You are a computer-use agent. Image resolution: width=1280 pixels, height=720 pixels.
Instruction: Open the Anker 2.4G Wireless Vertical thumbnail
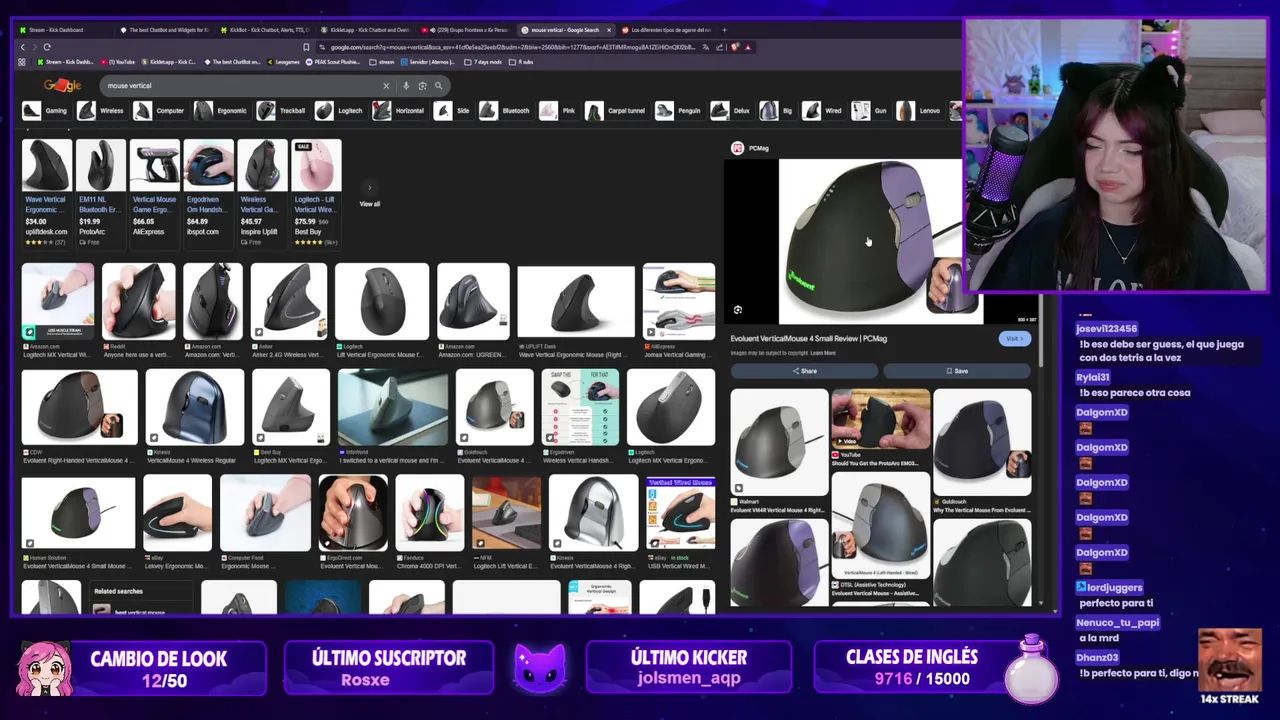(x=289, y=301)
